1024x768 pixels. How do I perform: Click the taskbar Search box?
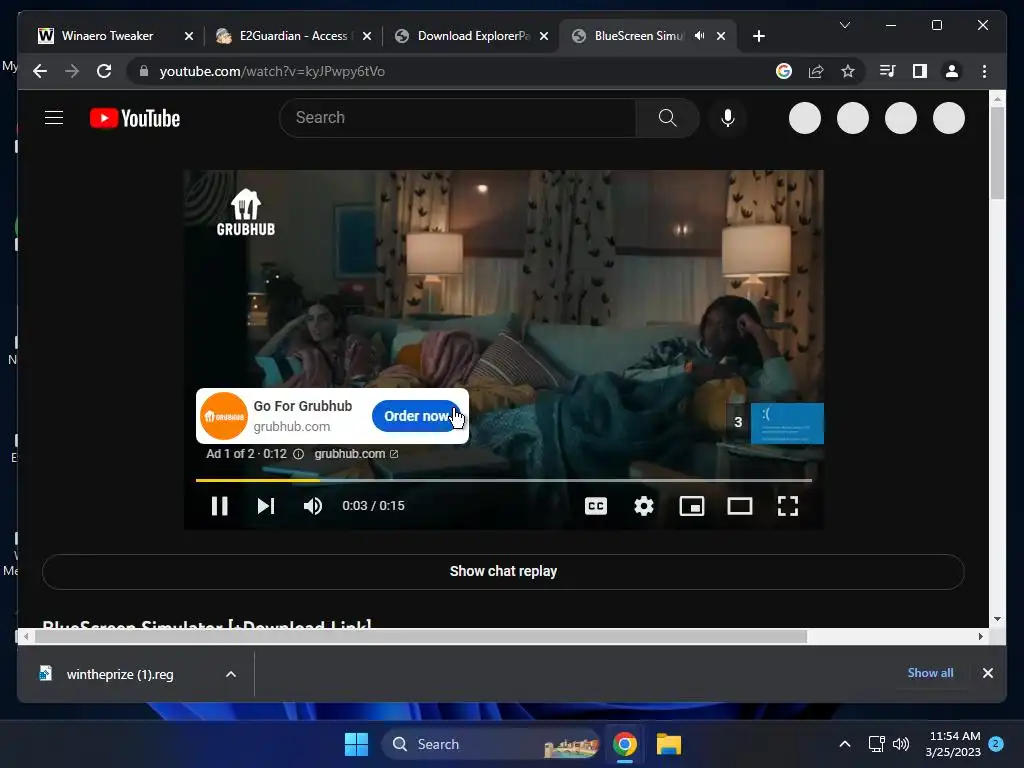coord(491,744)
